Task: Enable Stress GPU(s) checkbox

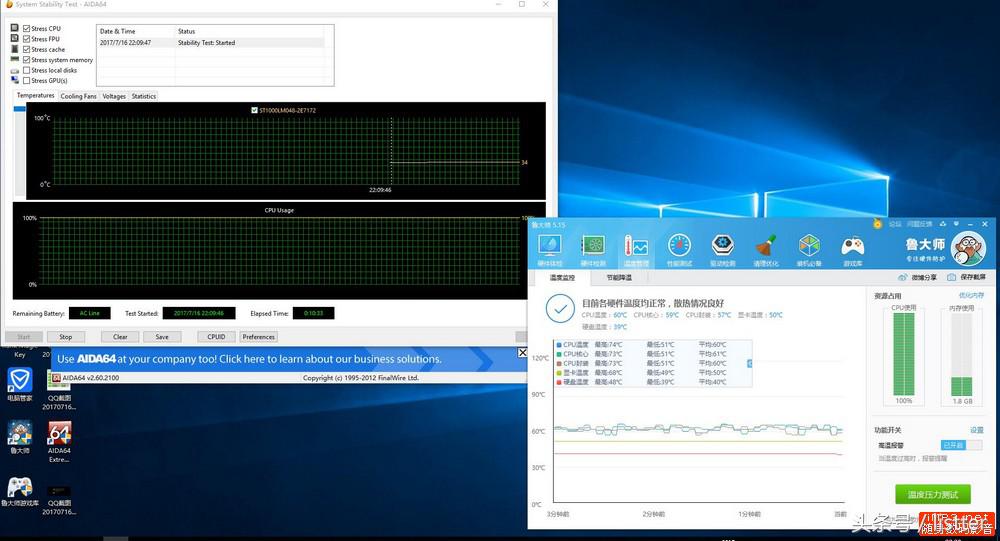Action: click(x=26, y=80)
